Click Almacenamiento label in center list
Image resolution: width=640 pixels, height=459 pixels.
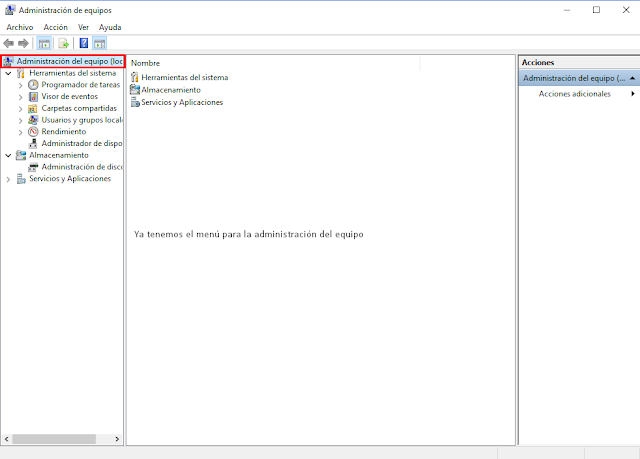pyautogui.click(x=171, y=90)
